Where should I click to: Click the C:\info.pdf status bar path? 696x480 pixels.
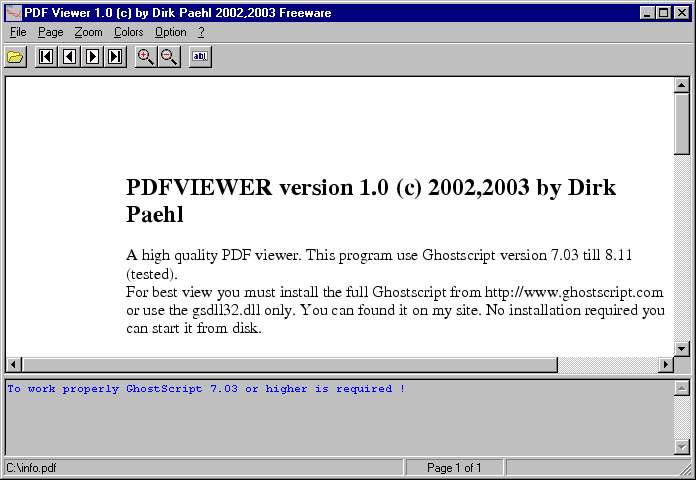[32, 468]
